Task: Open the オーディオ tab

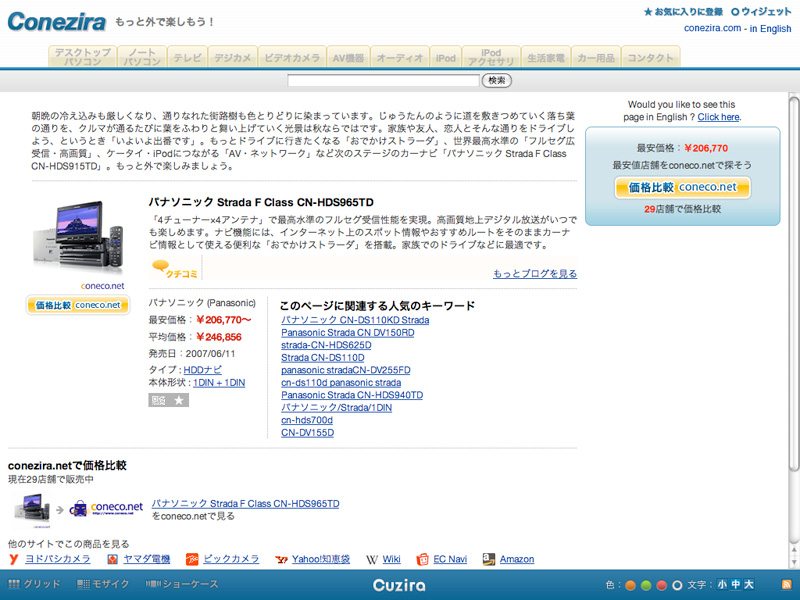Action: coord(400,58)
